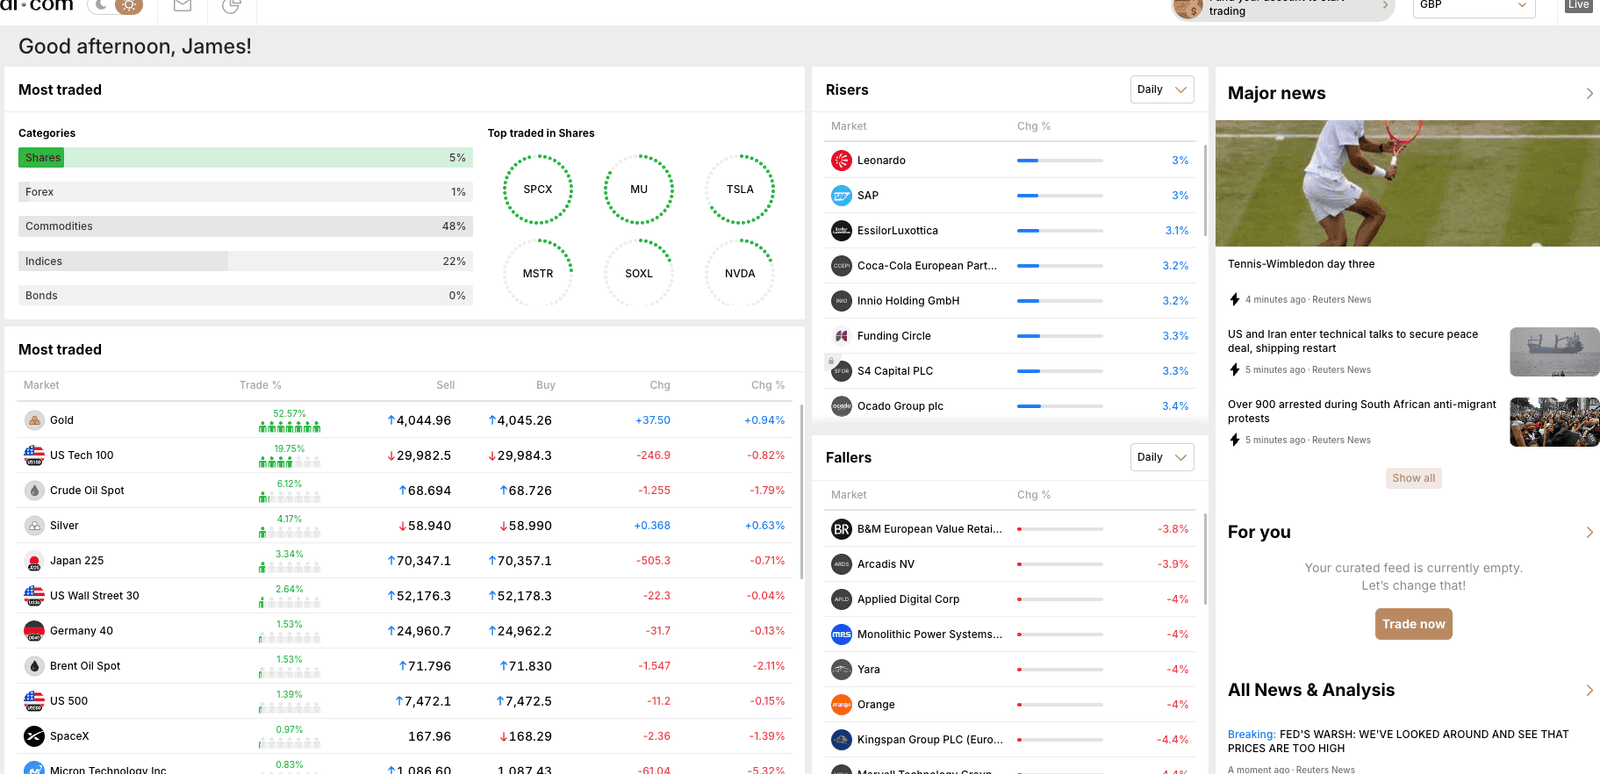Select the Indices category row
This screenshot has height=774, width=1600.
click(x=245, y=261)
